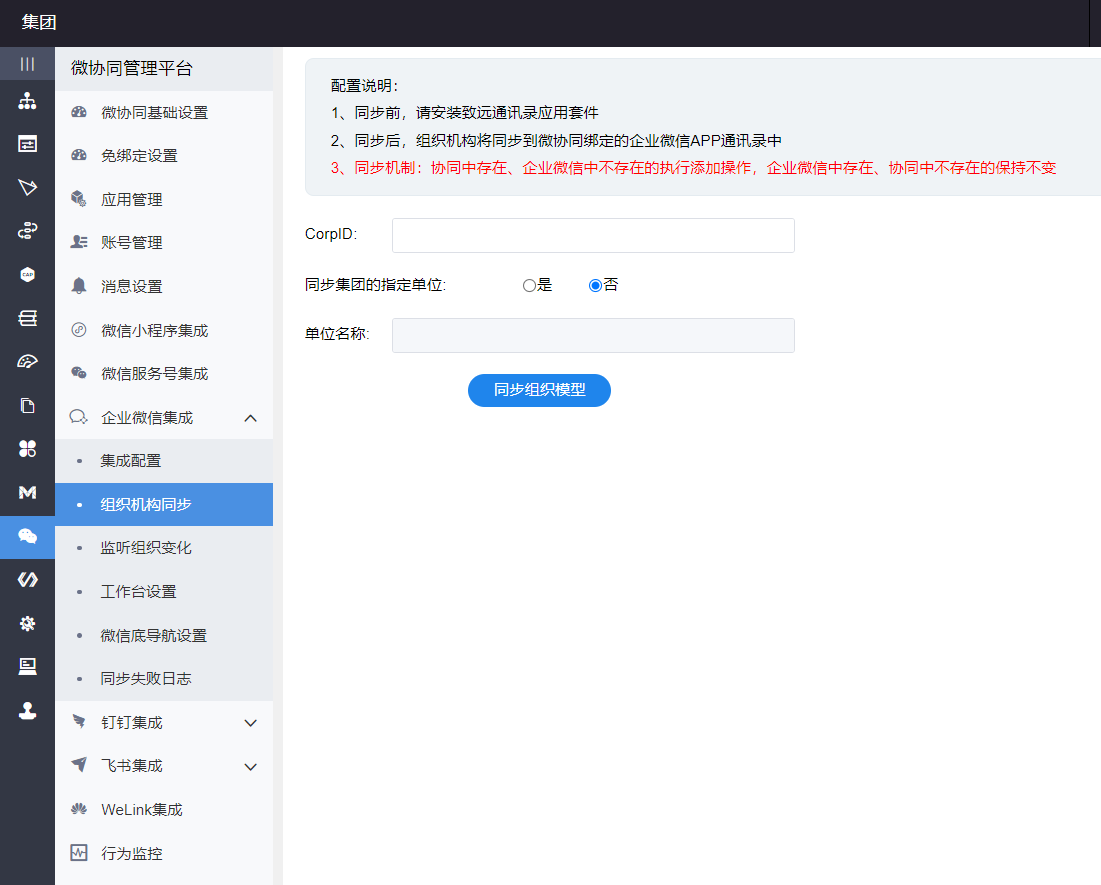Click the code brackets icon in the sidebar

pos(27,579)
